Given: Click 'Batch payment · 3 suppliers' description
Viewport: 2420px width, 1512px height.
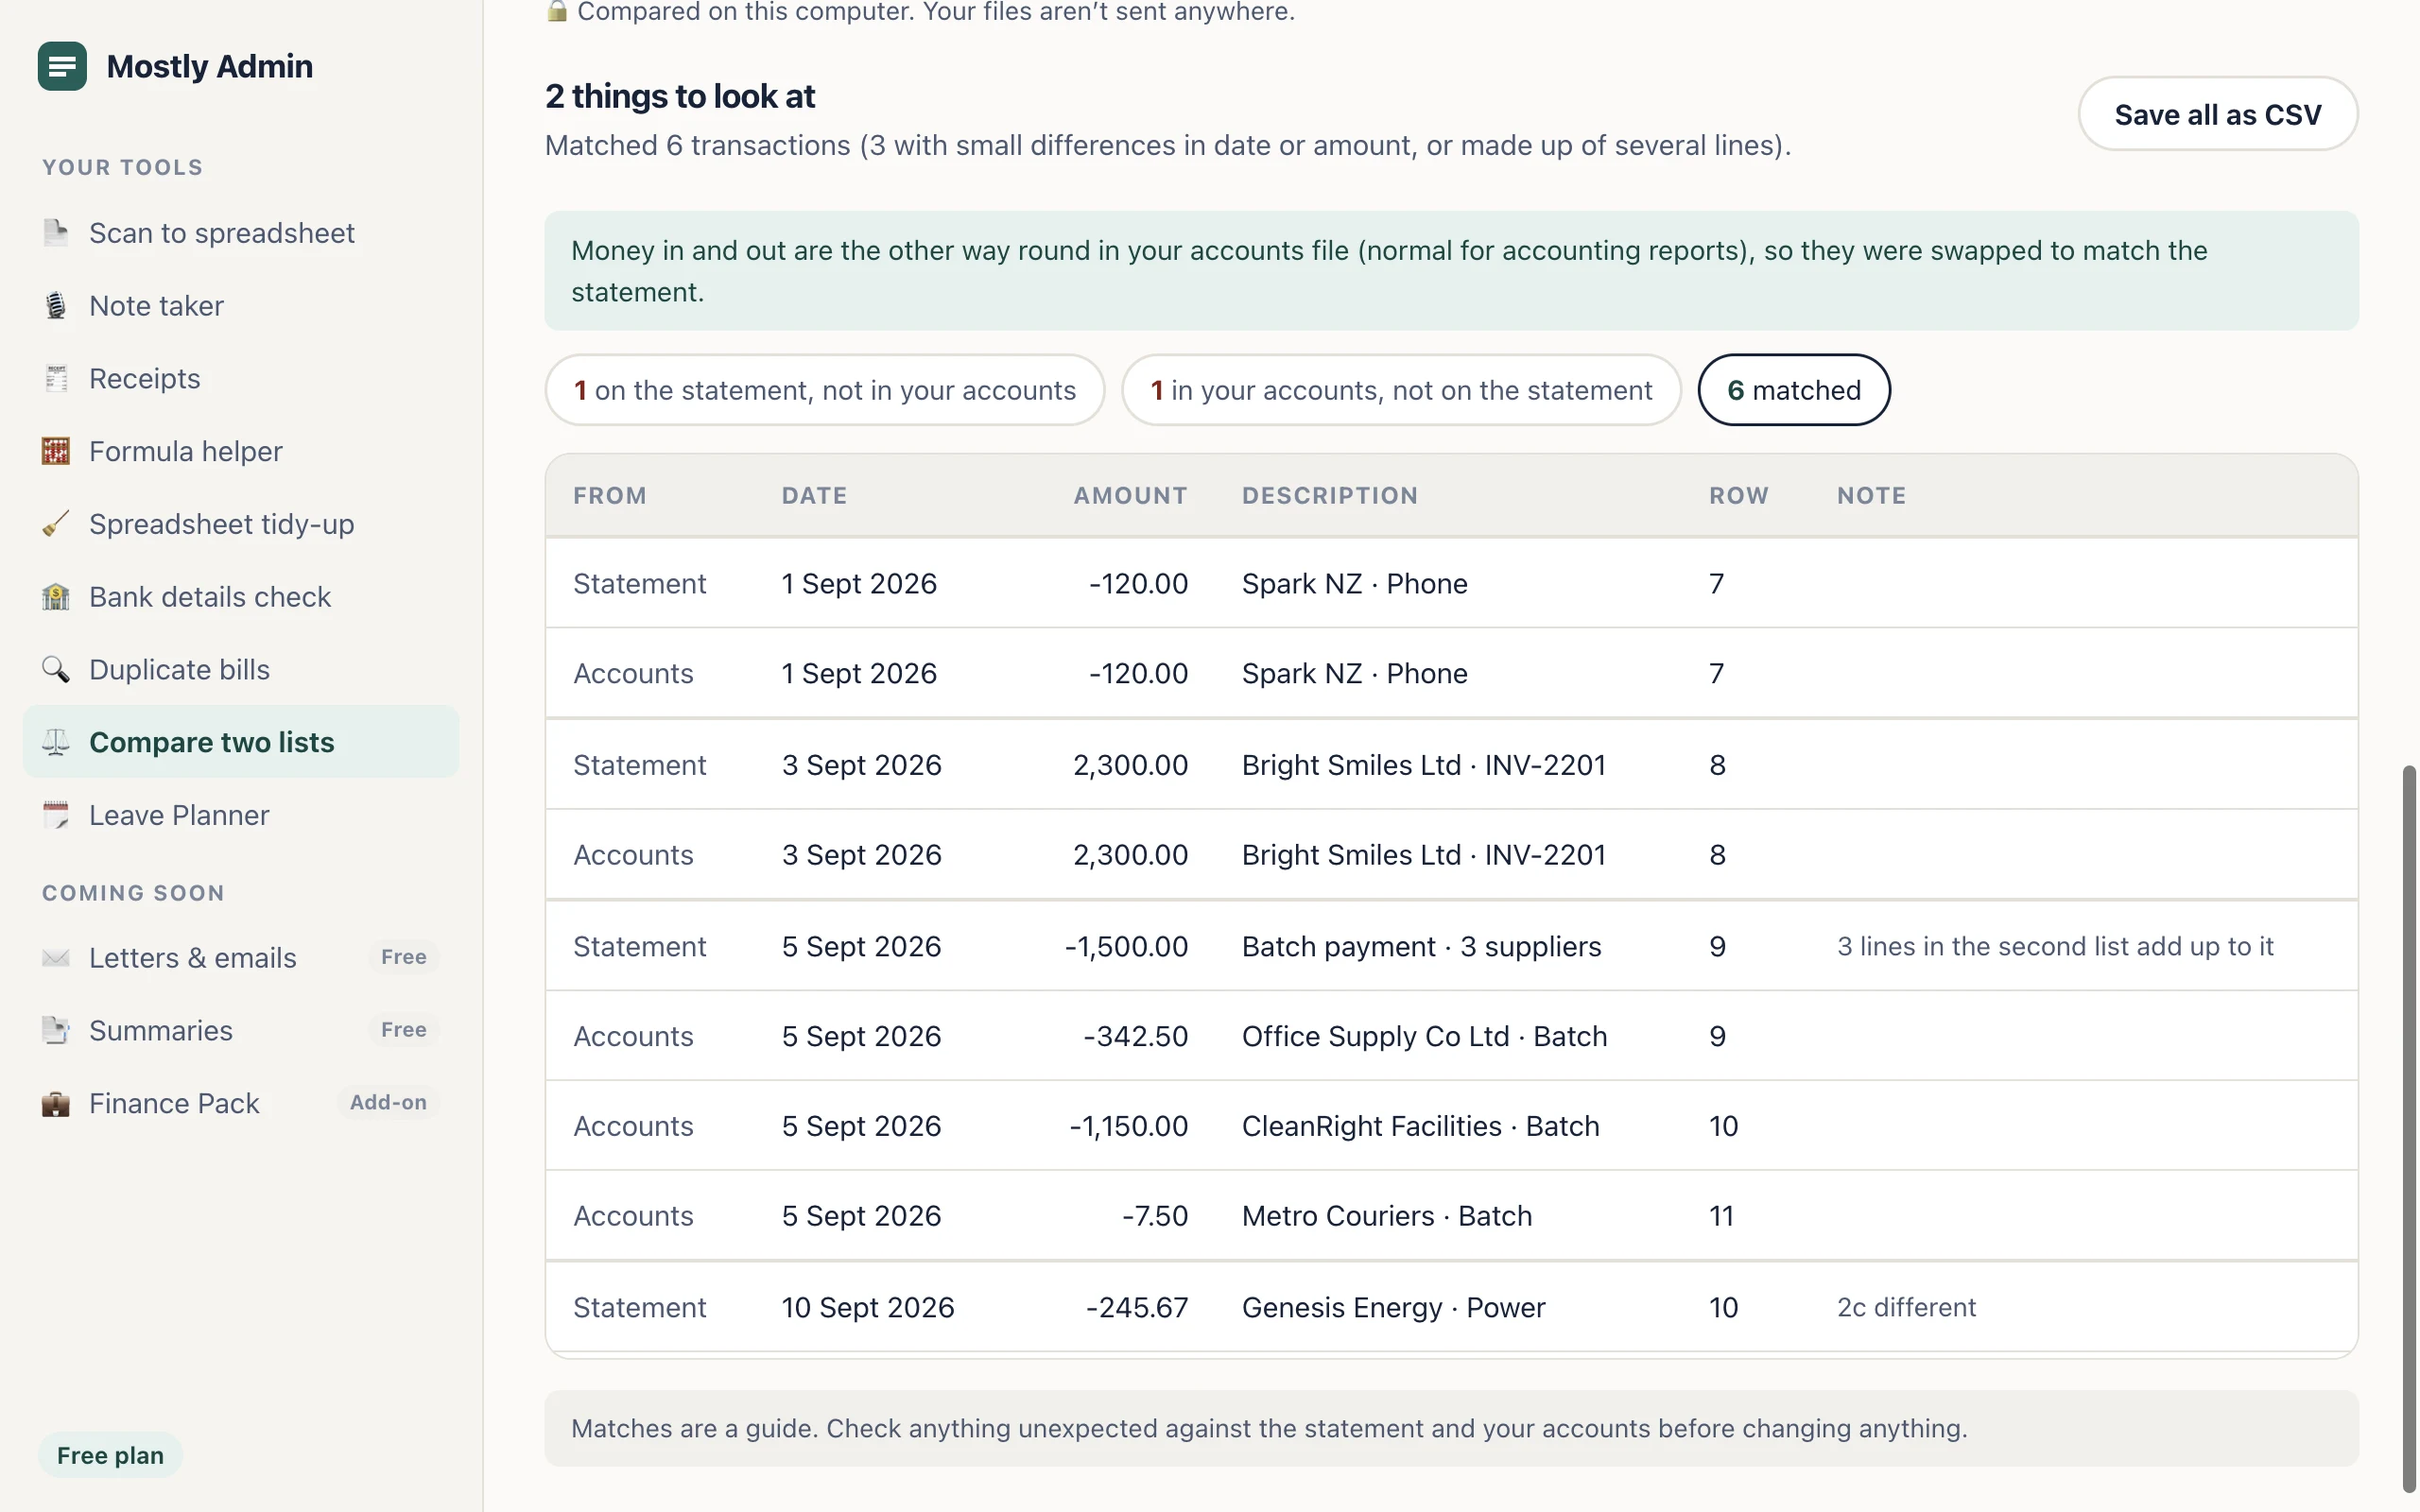Looking at the screenshot, I should pos(1421,947).
